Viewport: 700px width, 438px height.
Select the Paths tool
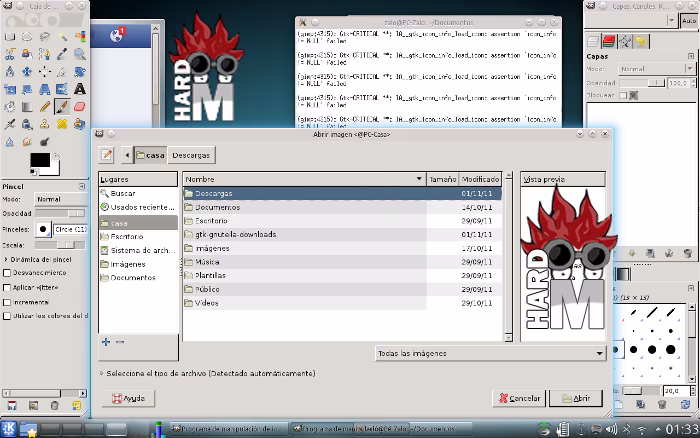point(45,54)
